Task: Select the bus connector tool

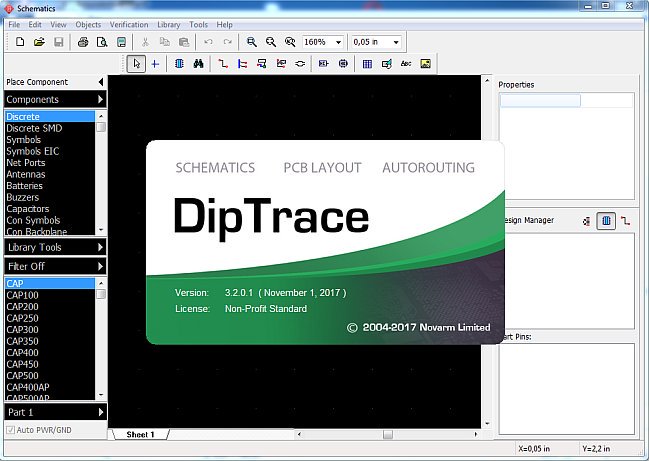Action: click(262, 64)
